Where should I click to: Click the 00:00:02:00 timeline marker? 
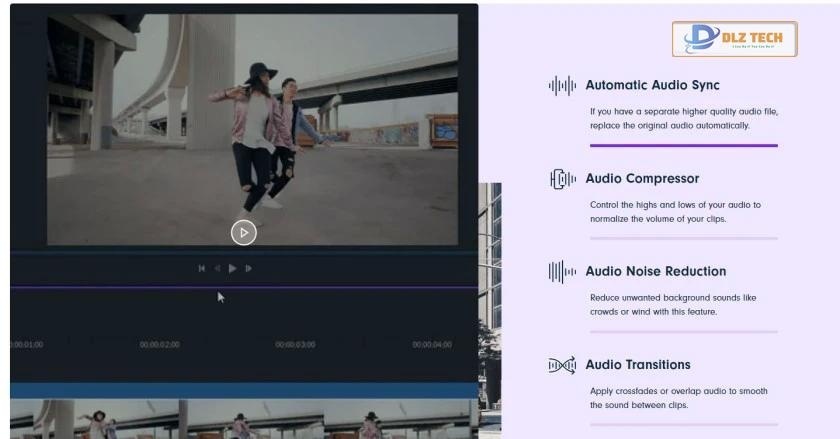pyautogui.click(x=159, y=345)
